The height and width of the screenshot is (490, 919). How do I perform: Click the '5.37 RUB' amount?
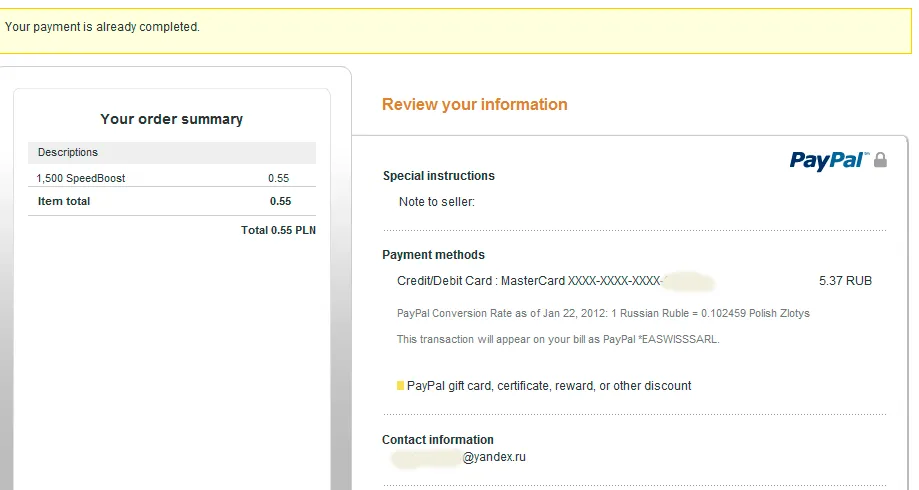pos(845,281)
